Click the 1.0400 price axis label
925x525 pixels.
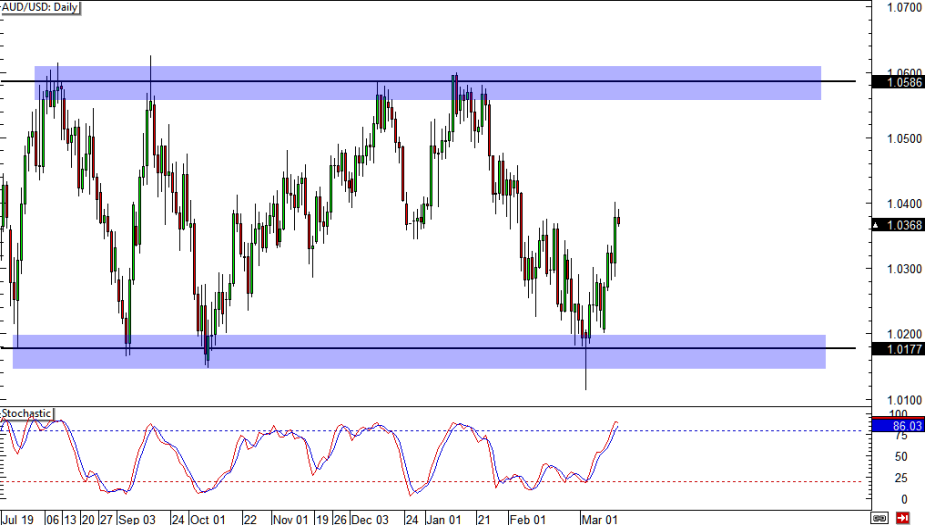coord(904,204)
